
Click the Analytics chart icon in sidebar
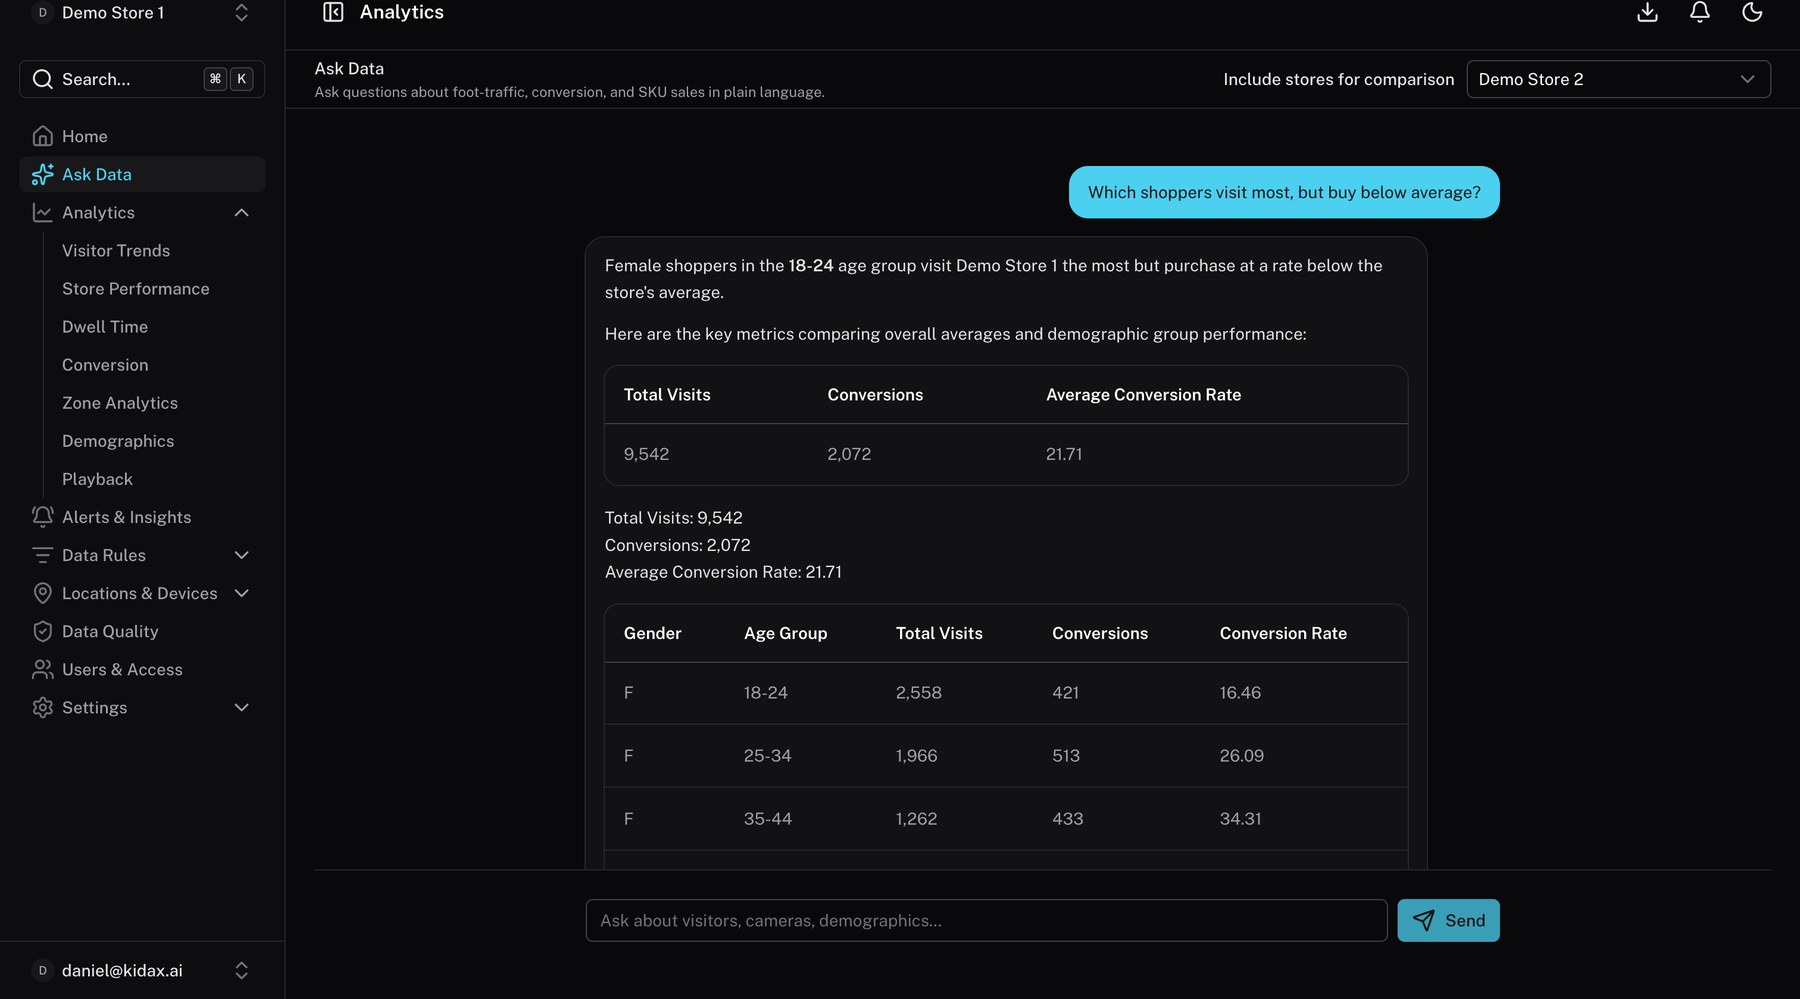pyautogui.click(x=42, y=212)
